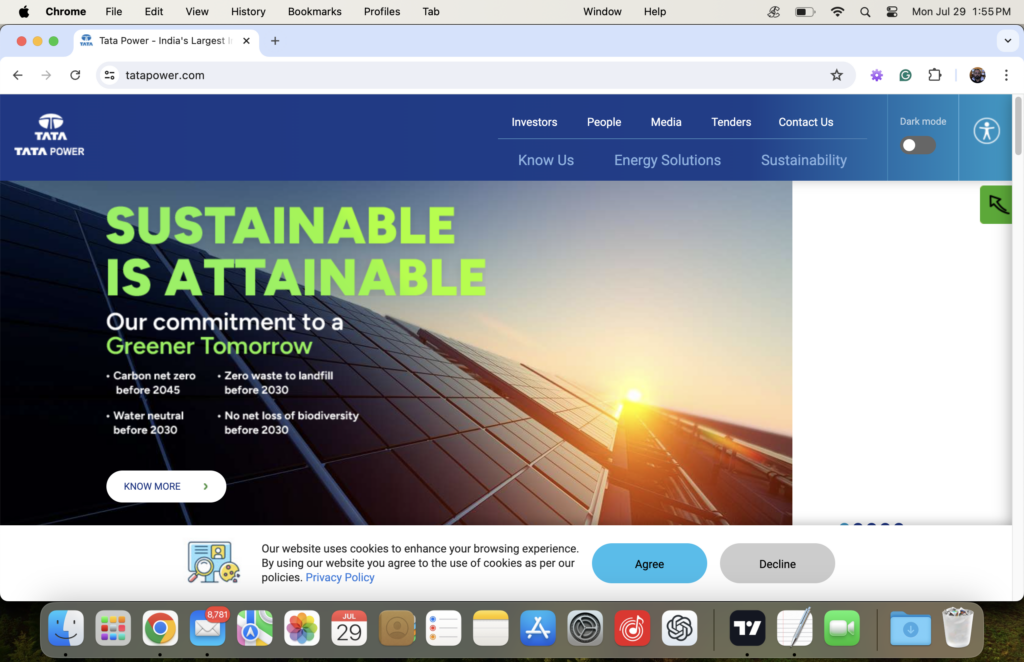This screenshot has height=662, width=1024.
Task: Click the "Greener Tomorrow" text
Action: click(209, 346)
